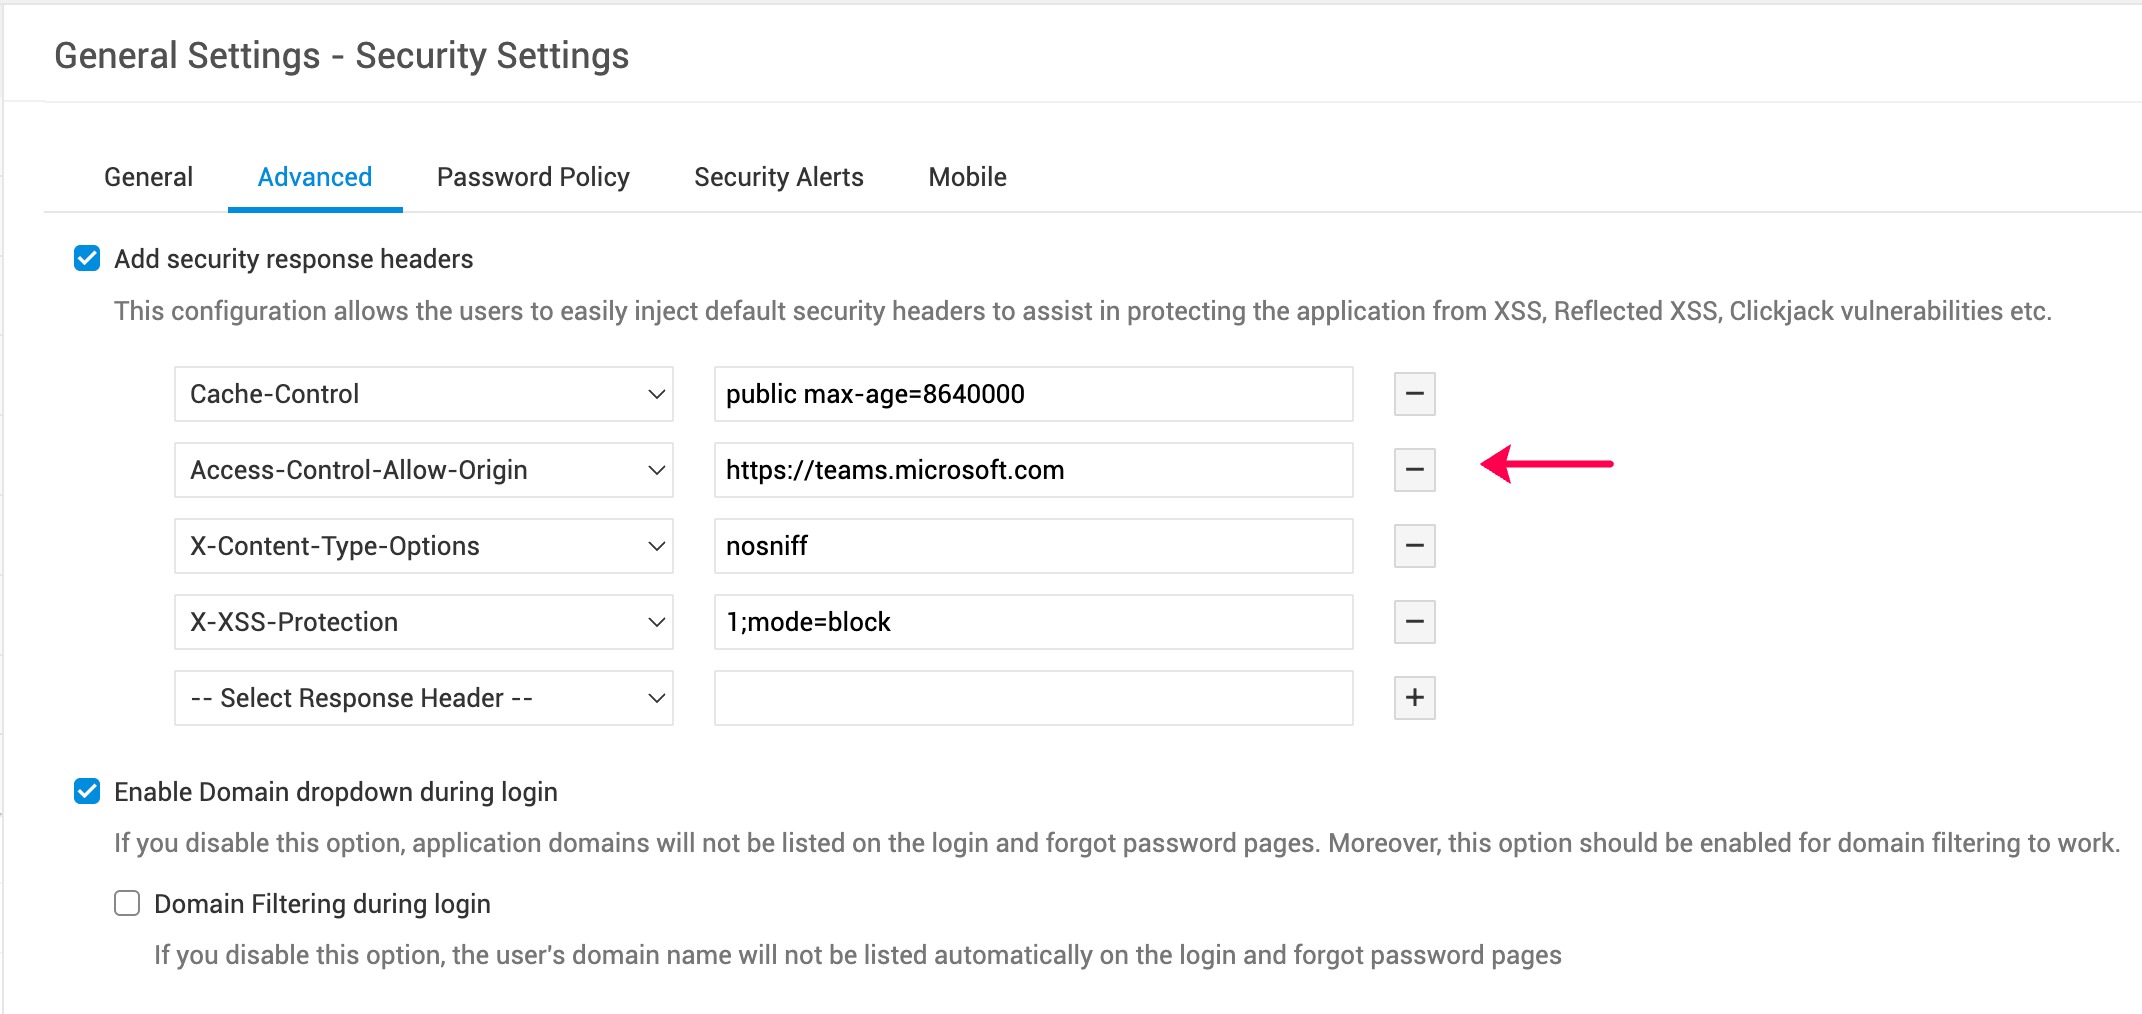Click the teams.microsoft.com value field

[x=1033, y=470]
